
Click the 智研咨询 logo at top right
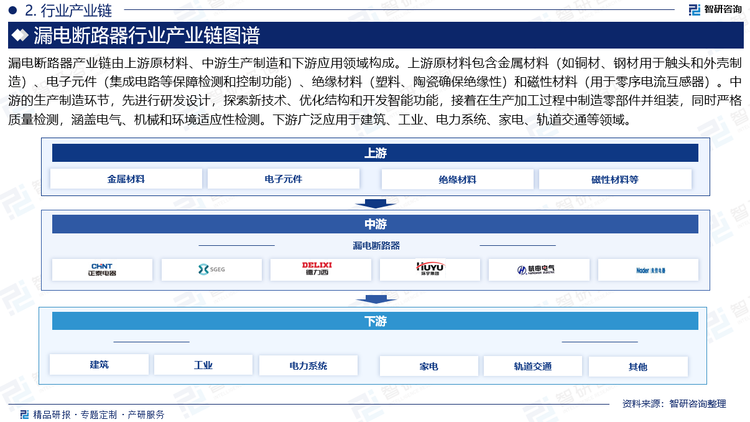coord(715,9)
